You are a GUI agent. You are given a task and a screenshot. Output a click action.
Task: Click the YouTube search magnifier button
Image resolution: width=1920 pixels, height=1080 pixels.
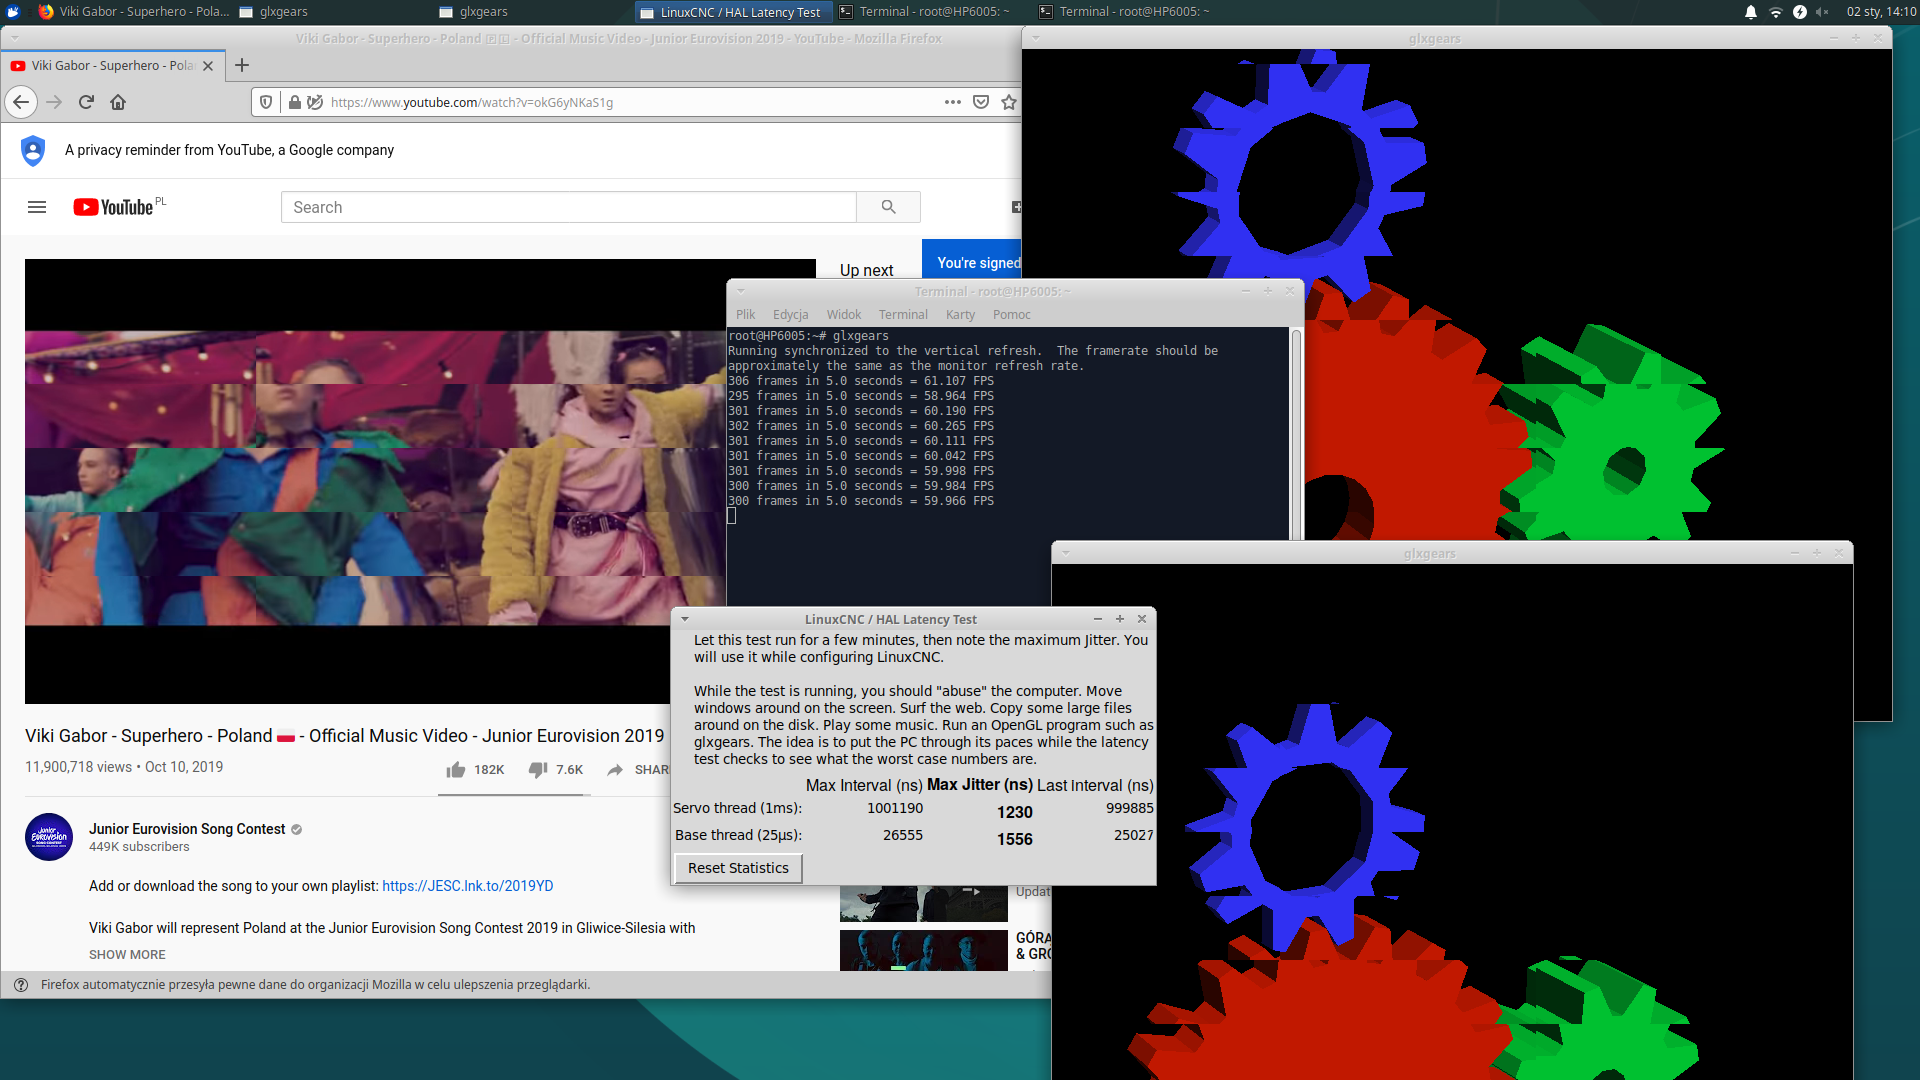(x=888, y=207)
